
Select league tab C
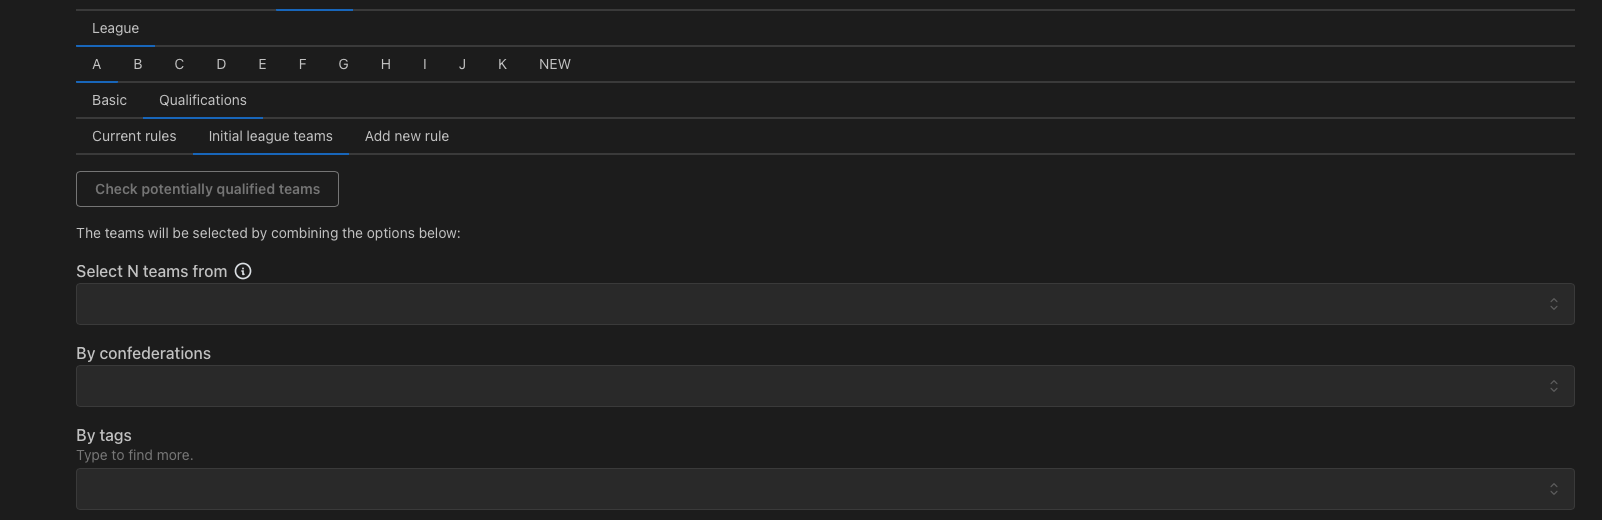pyautogui.click(x=179, y=64)
